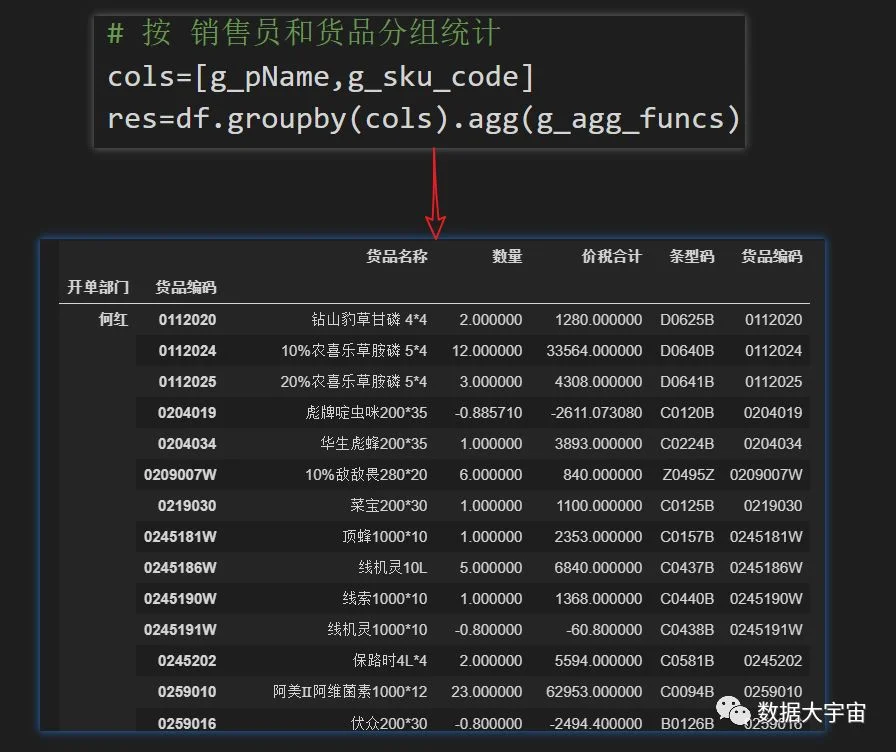
Task: Select the '货品名称' column header
Action: [397, 256]
